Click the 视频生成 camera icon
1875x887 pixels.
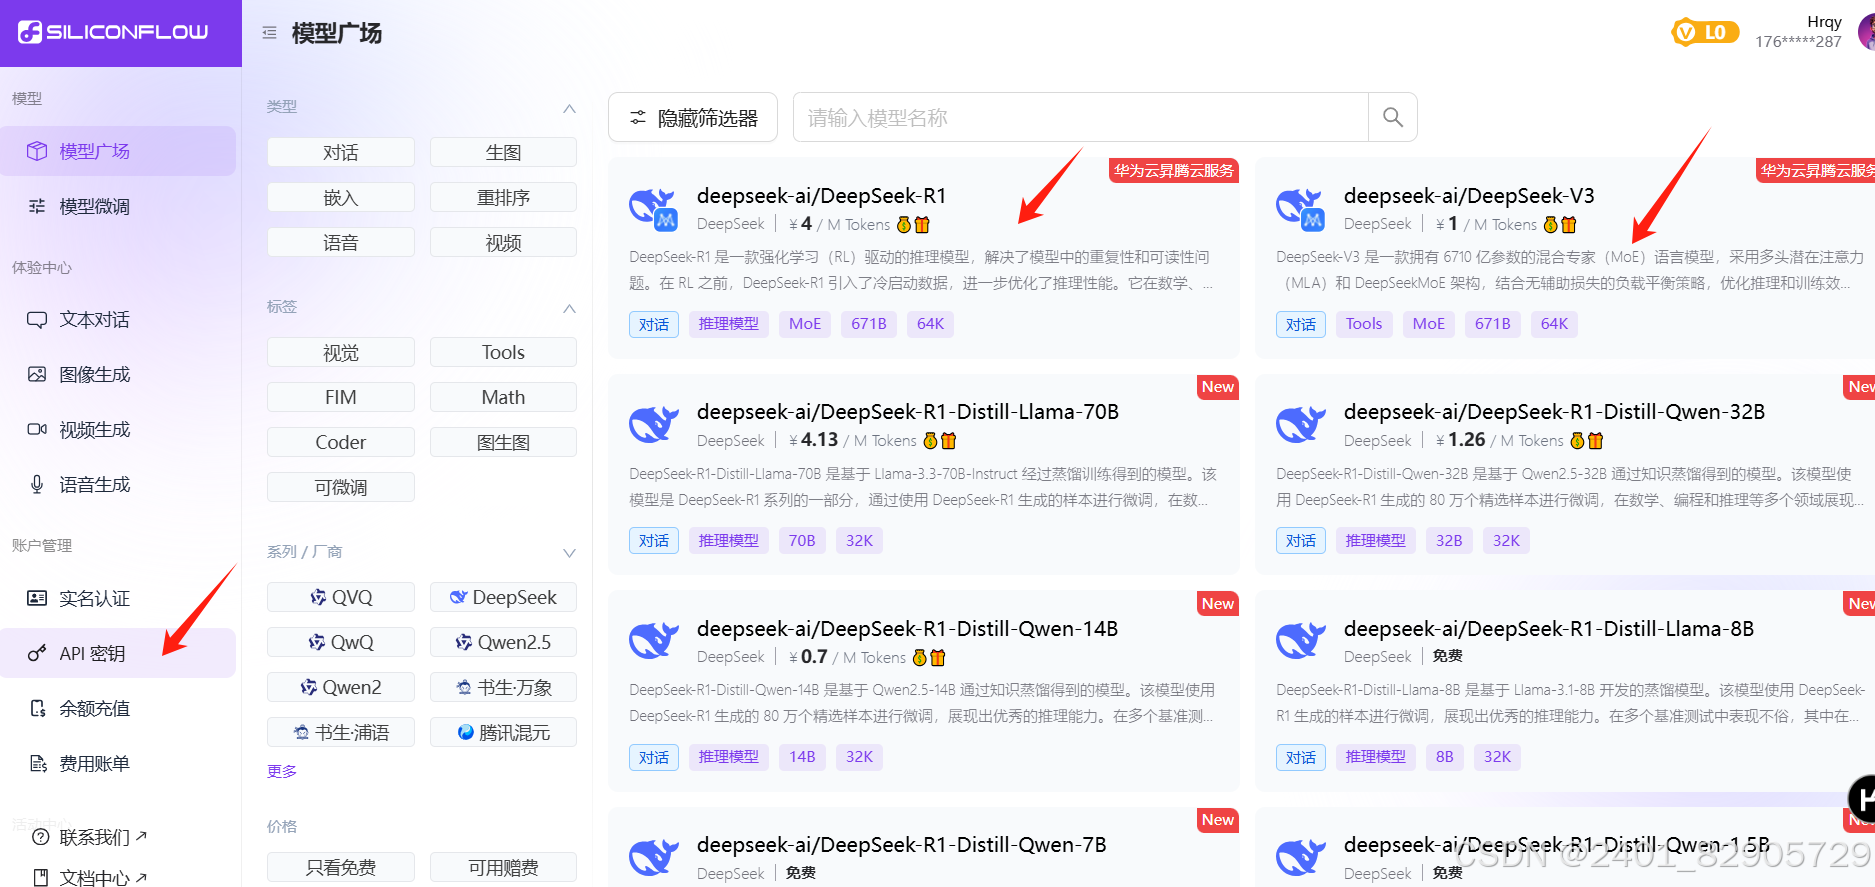37,429
